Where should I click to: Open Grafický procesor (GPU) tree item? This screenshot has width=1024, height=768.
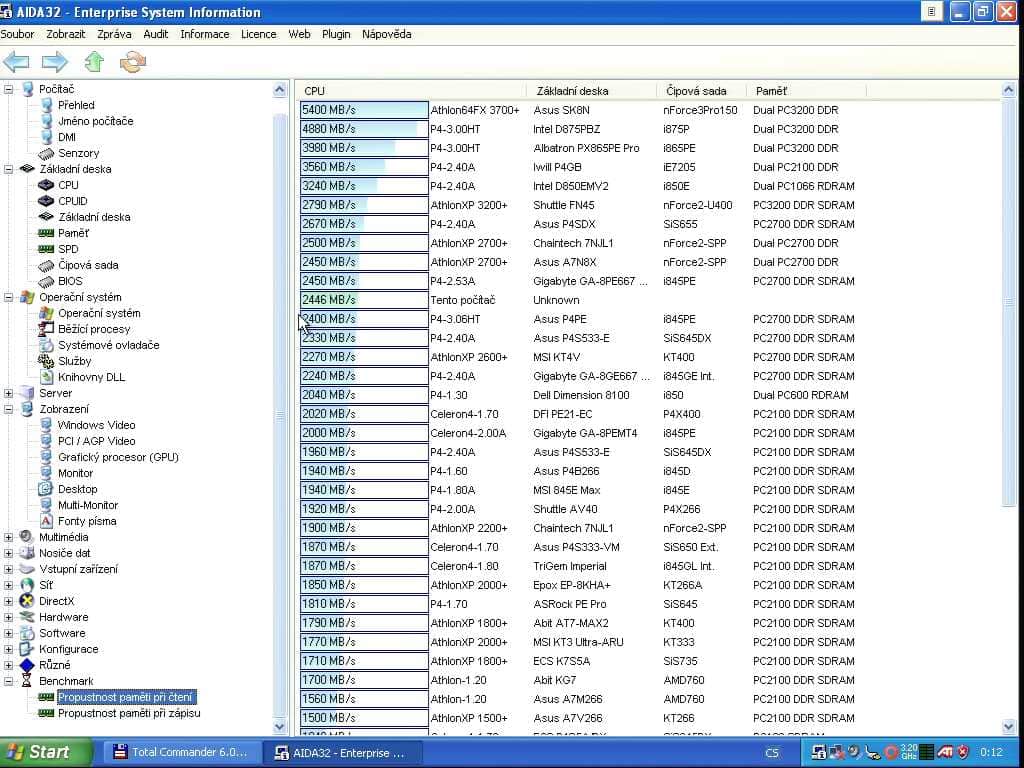coord(118,457)
